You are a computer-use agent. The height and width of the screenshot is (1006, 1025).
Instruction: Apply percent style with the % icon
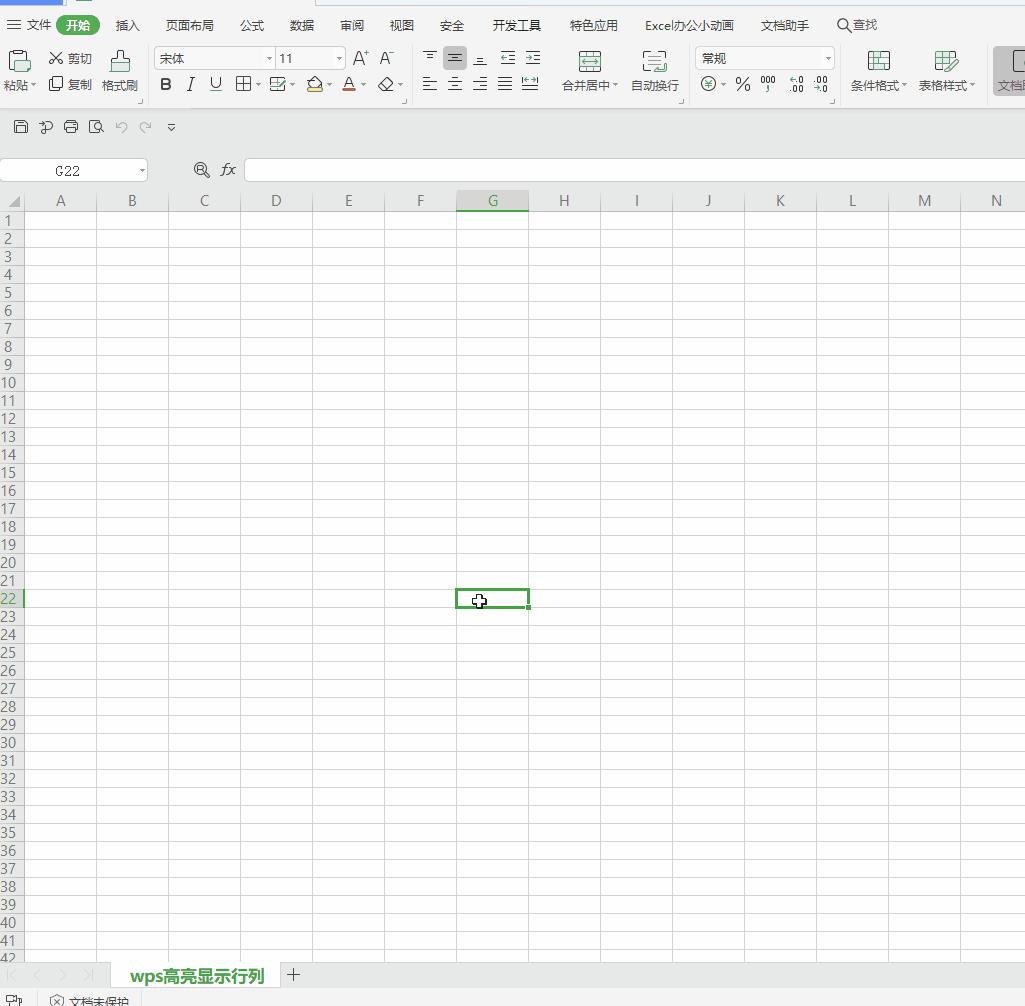click(x=743, y=85)
